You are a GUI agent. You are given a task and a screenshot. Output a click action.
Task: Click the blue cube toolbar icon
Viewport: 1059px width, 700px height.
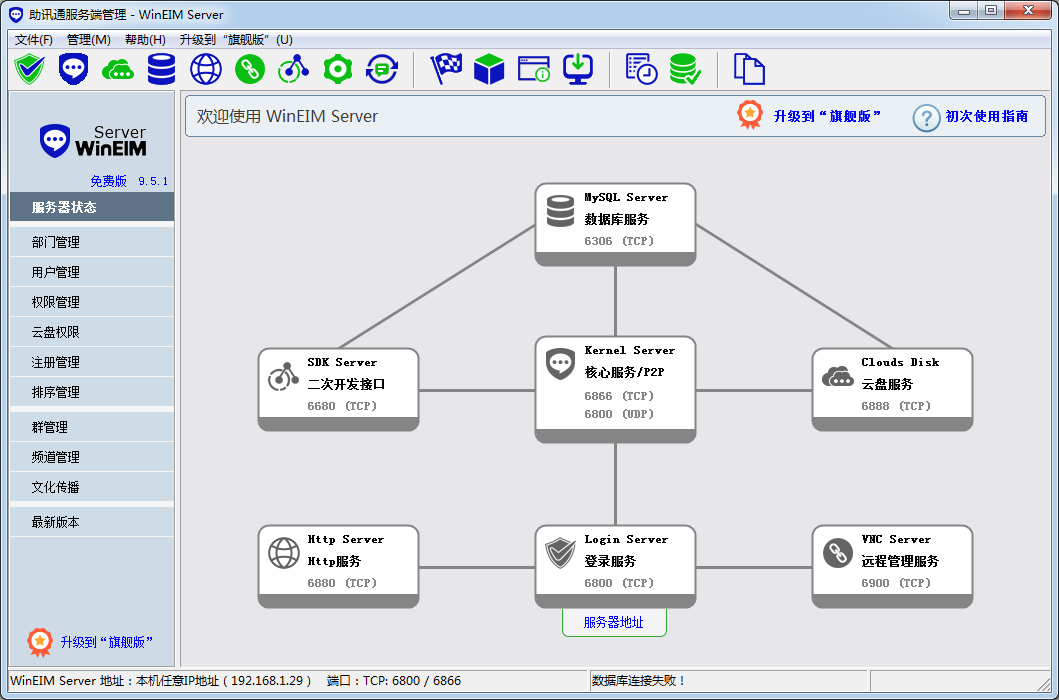click(x=490, y=69)
